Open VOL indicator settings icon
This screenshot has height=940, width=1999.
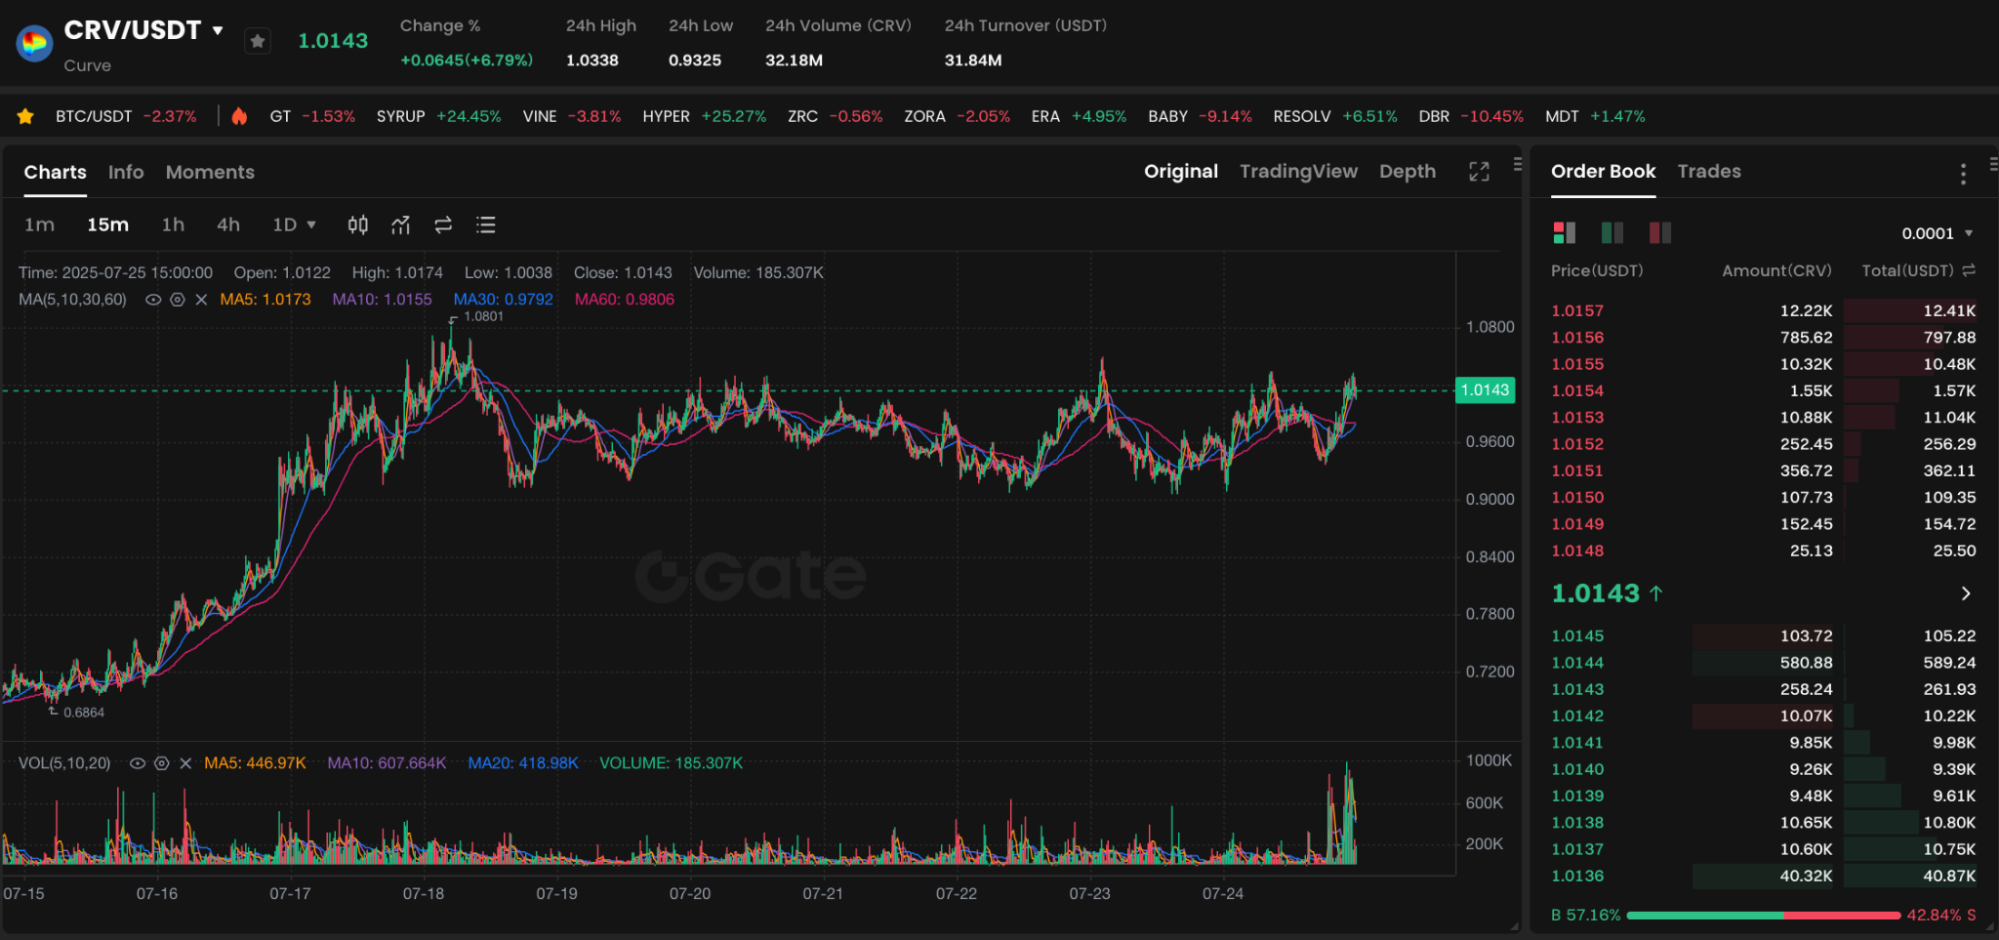162,763
